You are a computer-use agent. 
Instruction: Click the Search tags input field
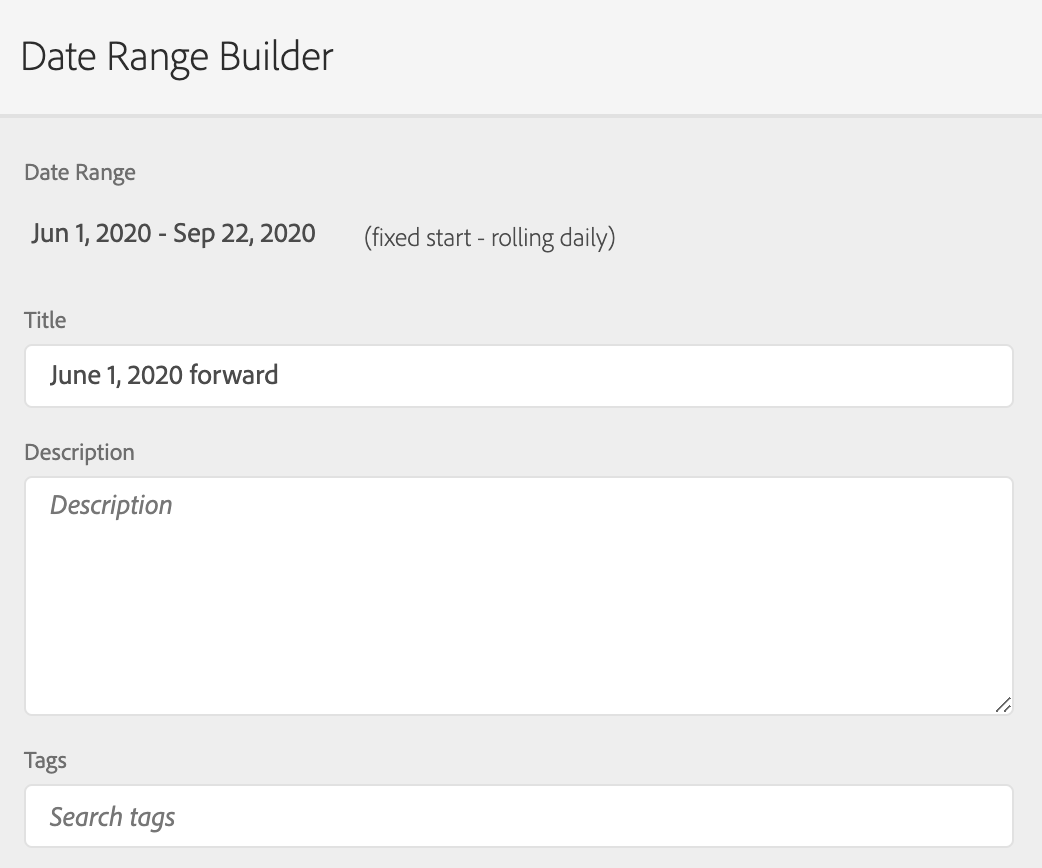tap(518, 816)
